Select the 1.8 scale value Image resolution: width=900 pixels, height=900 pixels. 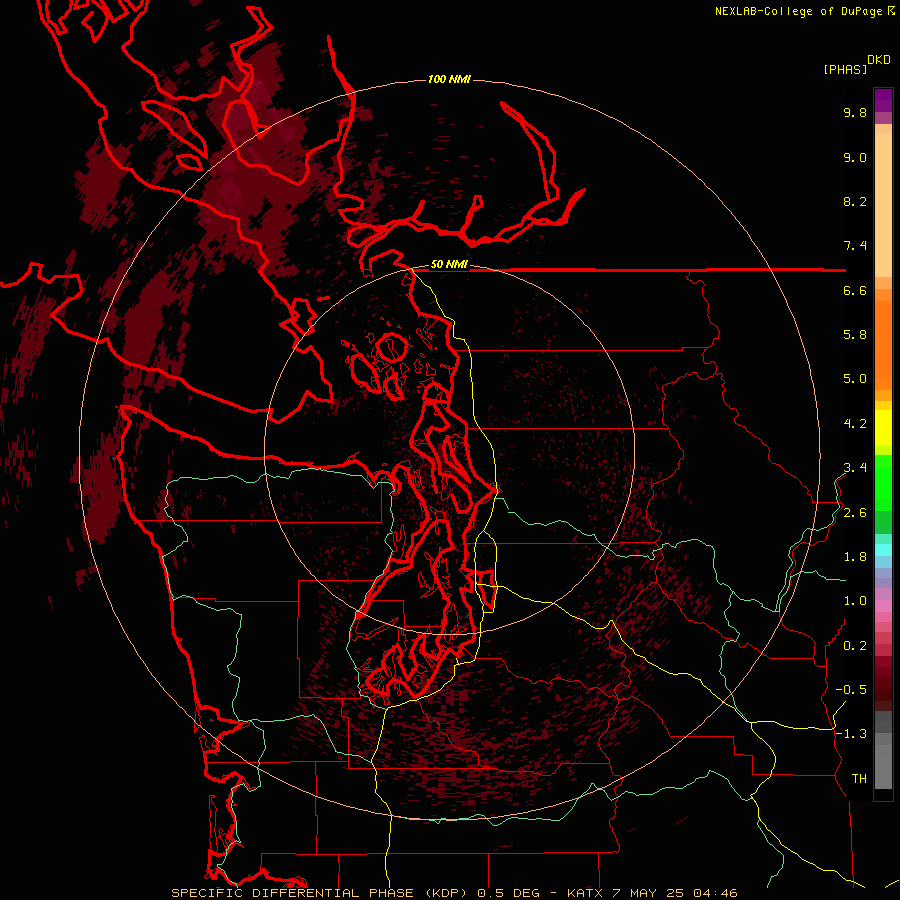[x=855, y=557]
